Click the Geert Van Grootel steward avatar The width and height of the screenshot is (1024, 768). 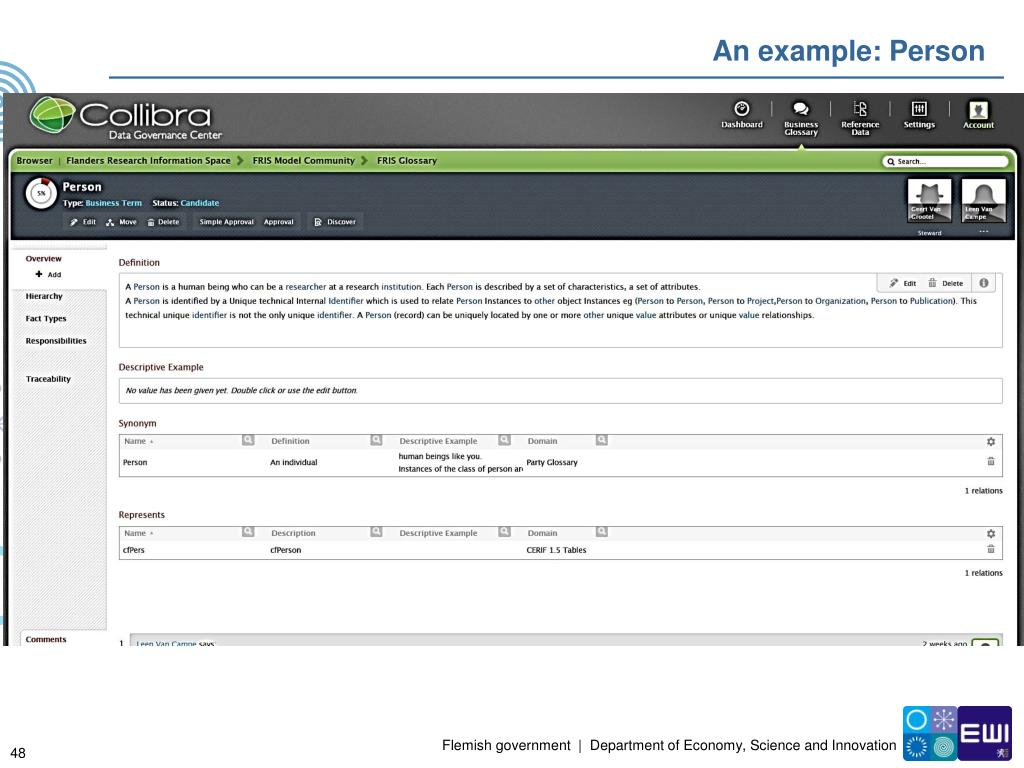click(929, 200)
